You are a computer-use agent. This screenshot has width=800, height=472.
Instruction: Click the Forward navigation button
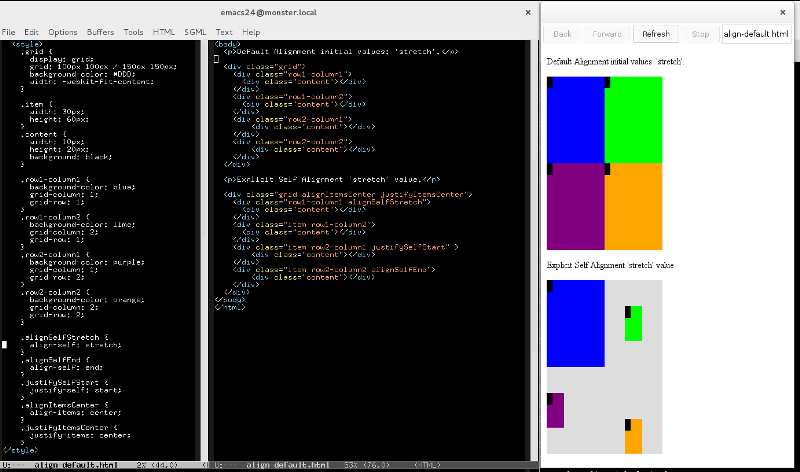coord(607,34)
